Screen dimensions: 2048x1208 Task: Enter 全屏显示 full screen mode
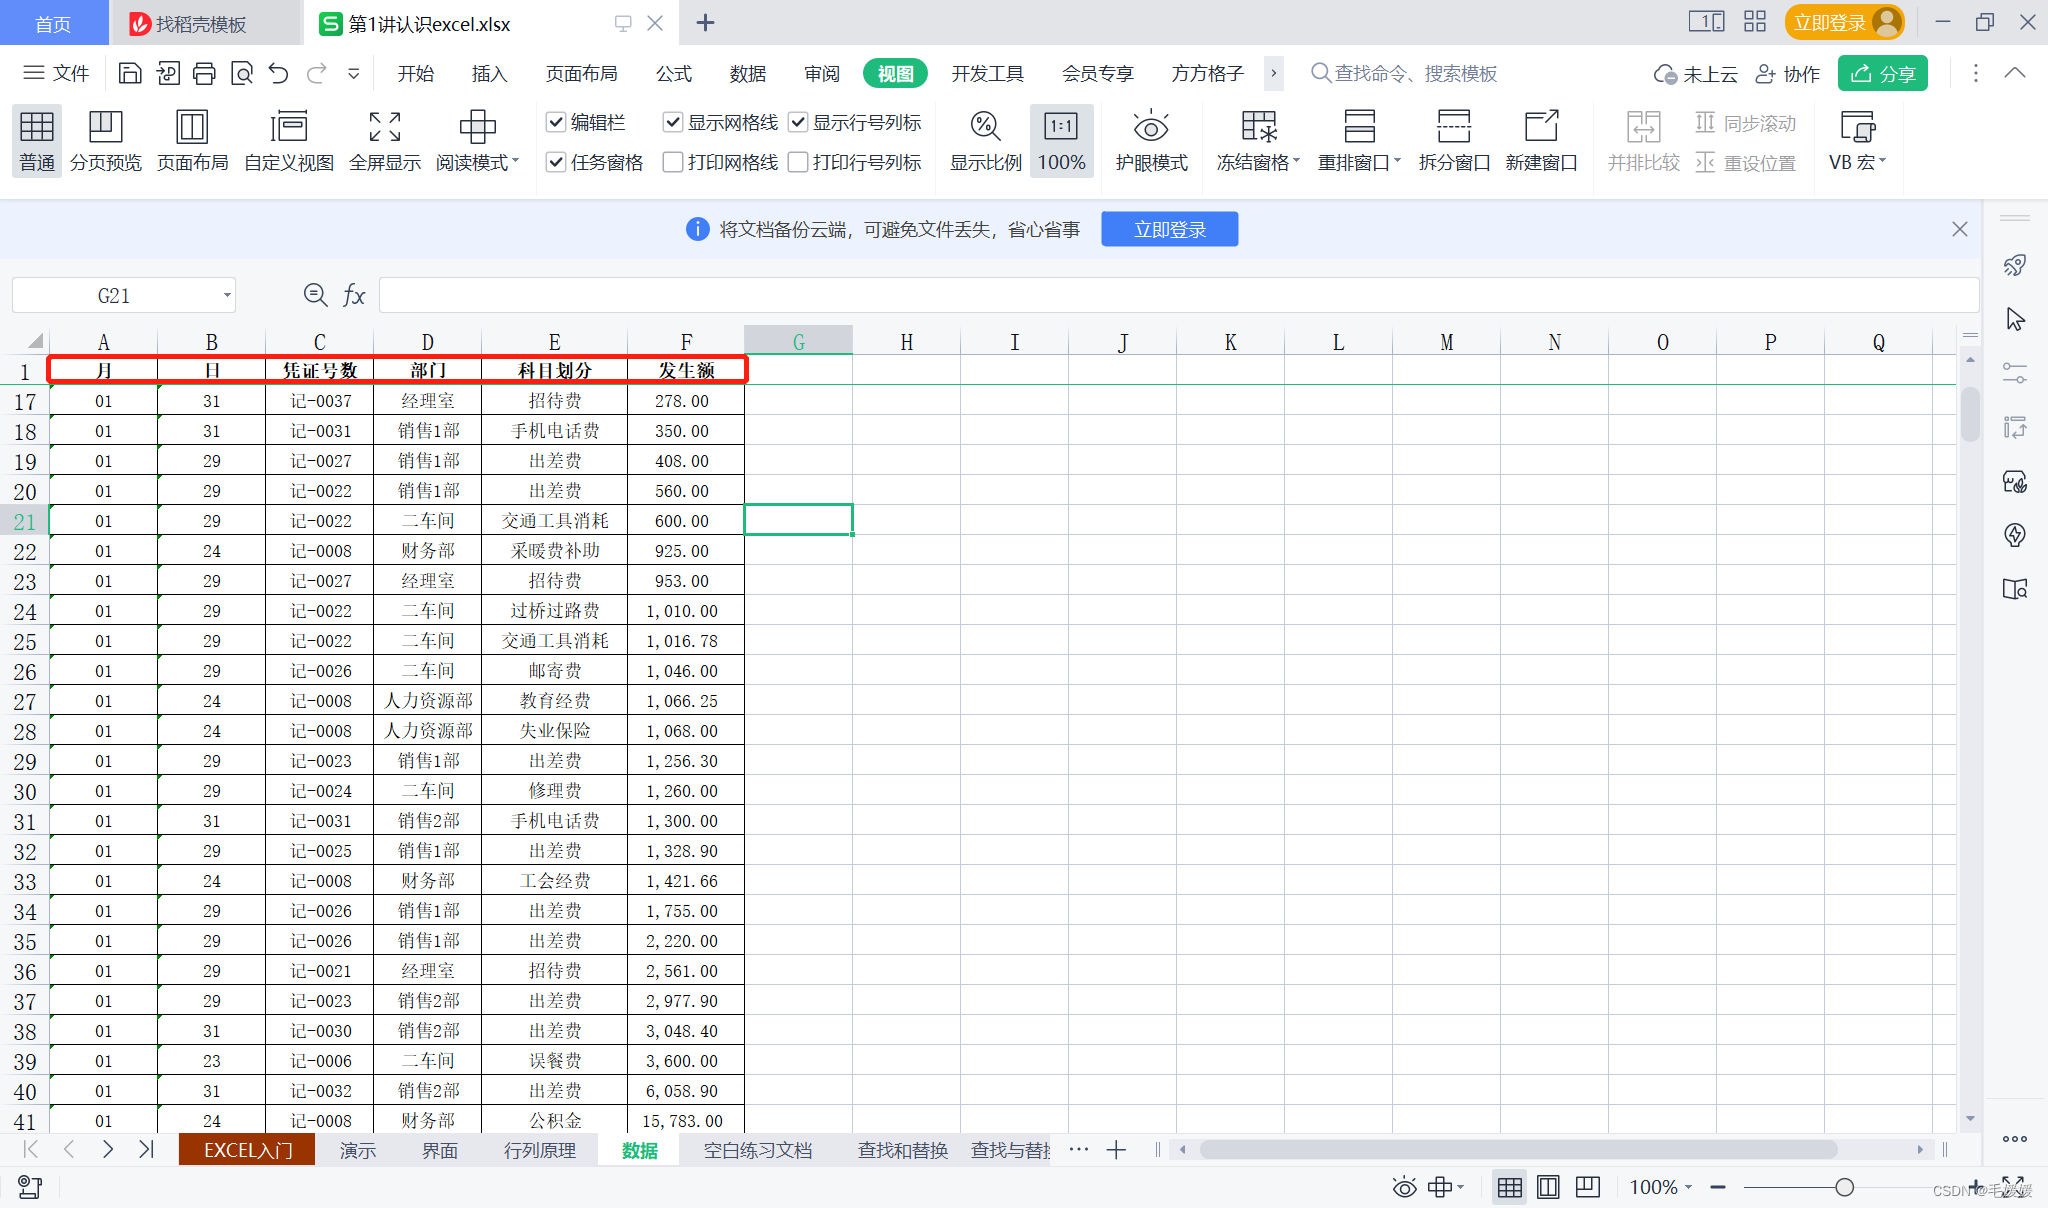[x=385, y=140]
